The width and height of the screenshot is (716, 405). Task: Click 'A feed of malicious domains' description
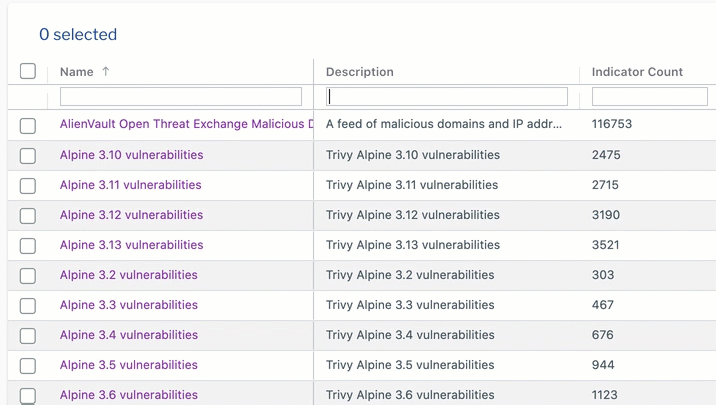point(444,124)
